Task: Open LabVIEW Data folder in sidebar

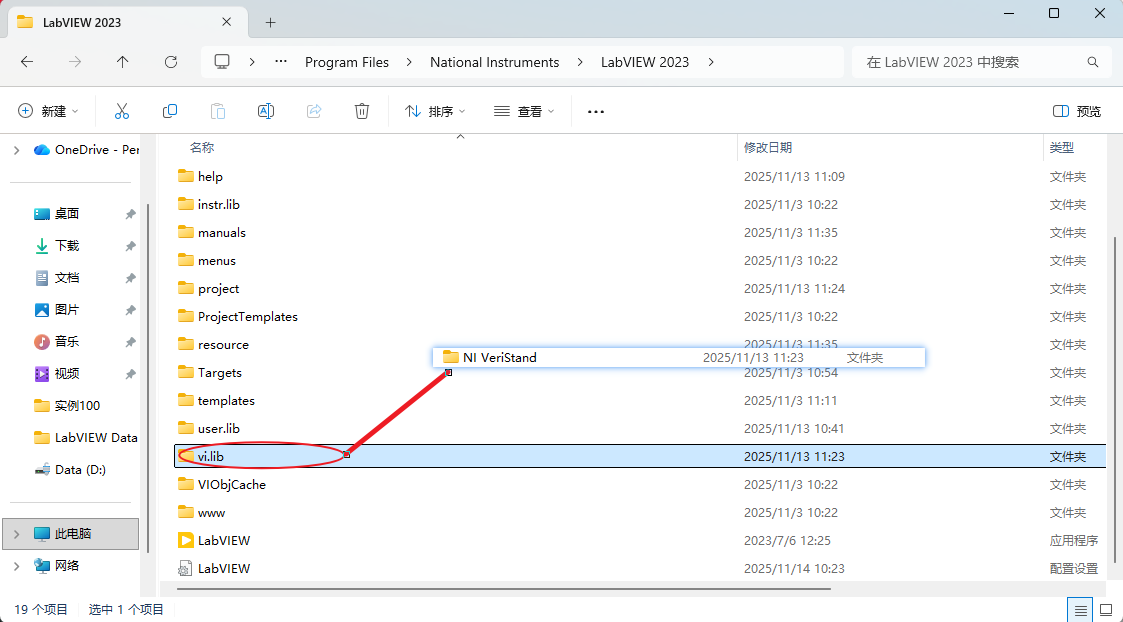Action: tap(86, 438)
